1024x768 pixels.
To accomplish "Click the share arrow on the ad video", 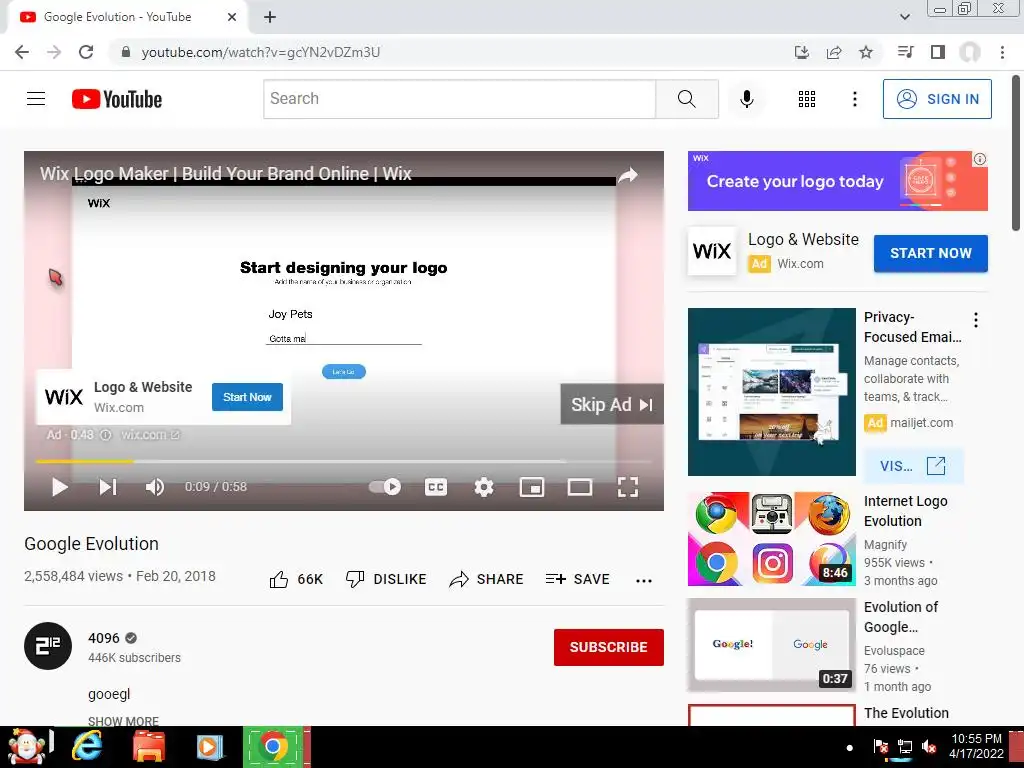I will 628,175.
